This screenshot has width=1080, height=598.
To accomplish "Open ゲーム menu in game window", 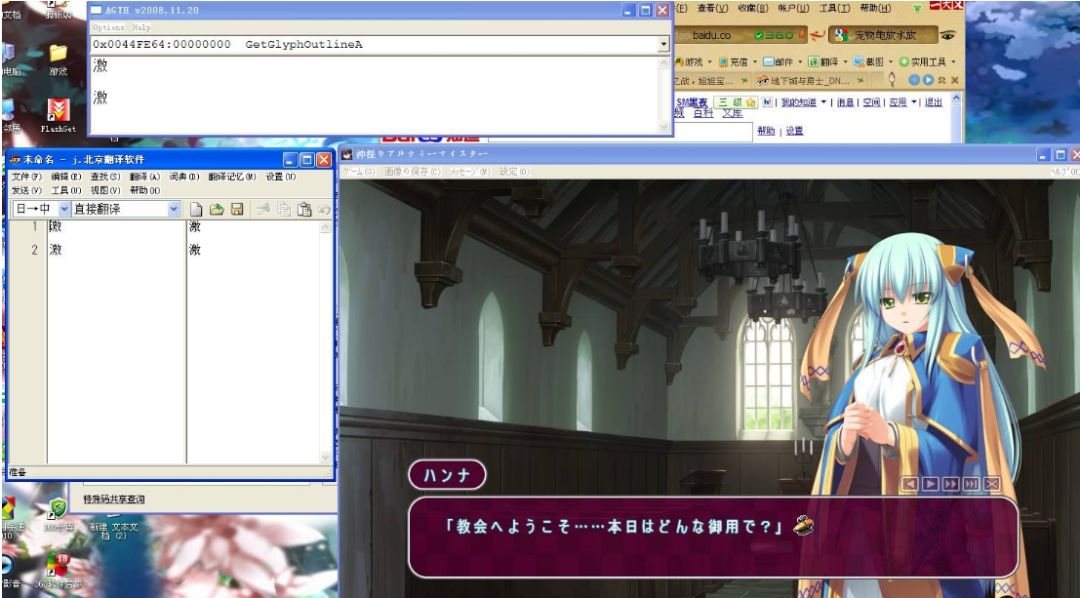I will [x=359, y=172].
